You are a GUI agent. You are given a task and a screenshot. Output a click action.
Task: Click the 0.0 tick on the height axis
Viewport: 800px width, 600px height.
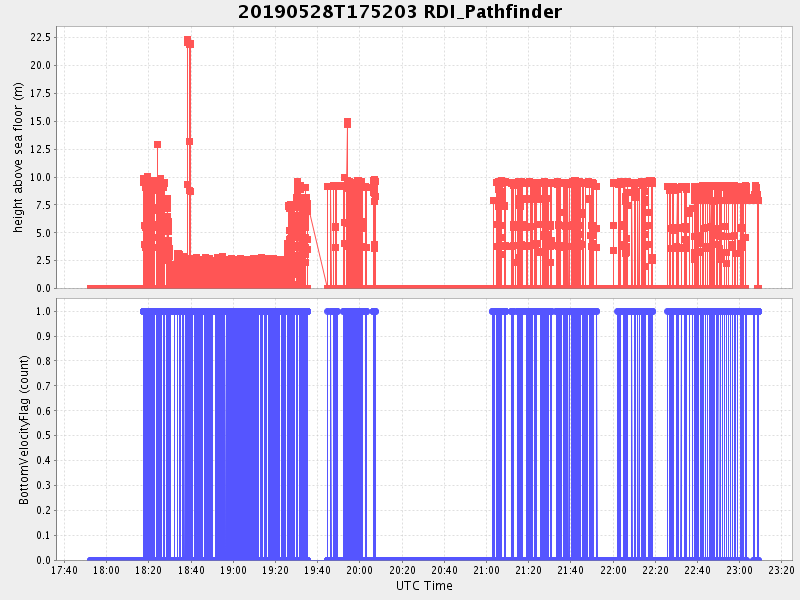click(x=43, y=288)
